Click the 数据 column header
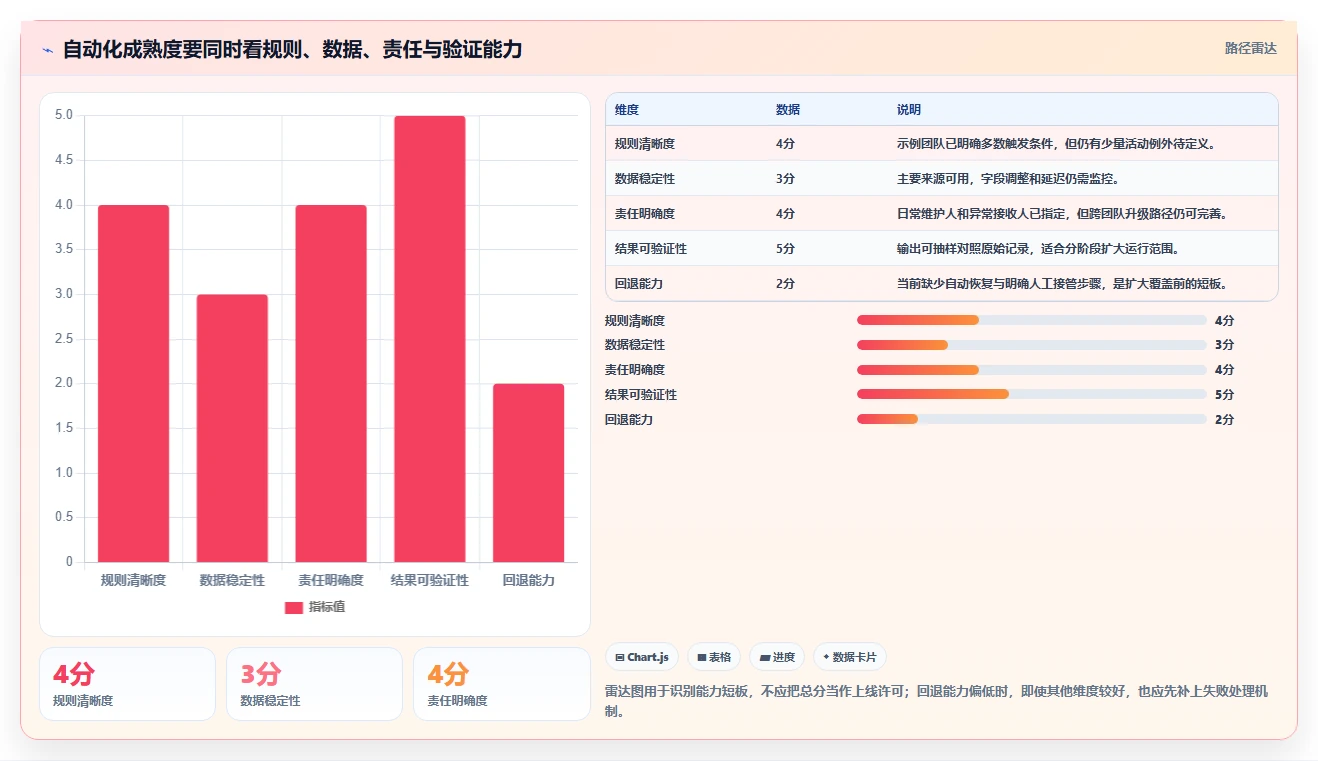 coord(788,110)
